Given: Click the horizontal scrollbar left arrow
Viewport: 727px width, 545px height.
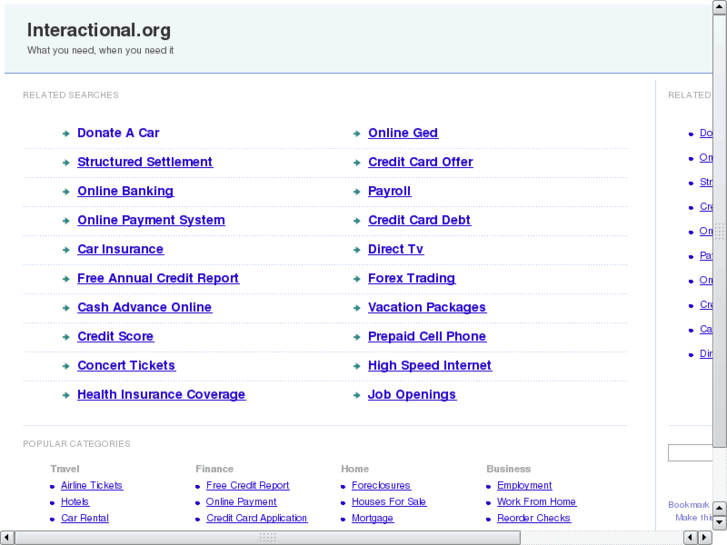Looking at the screenshot, I should [7, 538].
